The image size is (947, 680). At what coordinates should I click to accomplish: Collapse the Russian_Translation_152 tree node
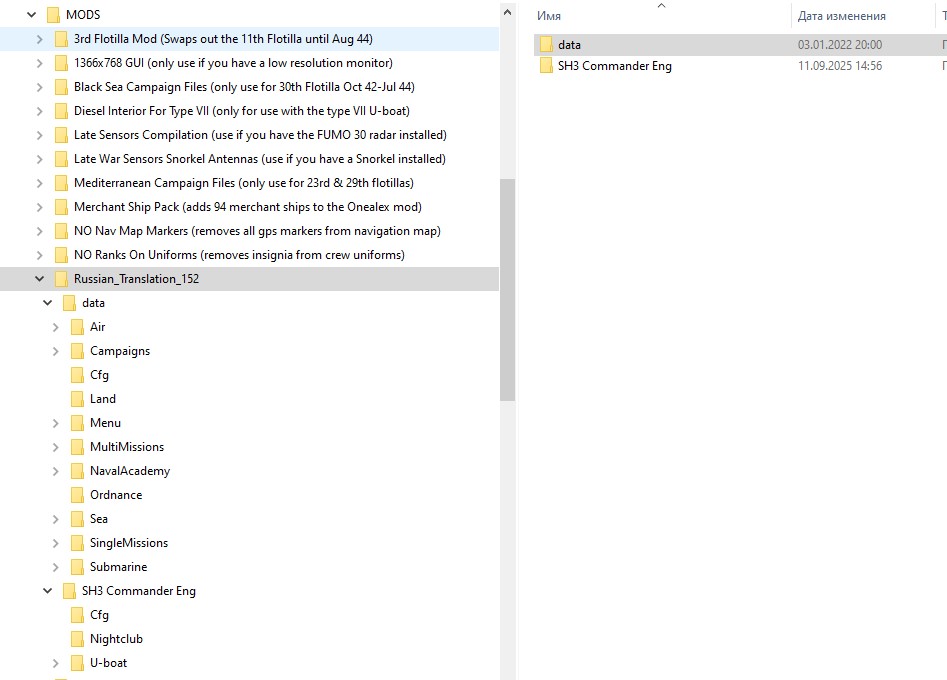point(39,279)
